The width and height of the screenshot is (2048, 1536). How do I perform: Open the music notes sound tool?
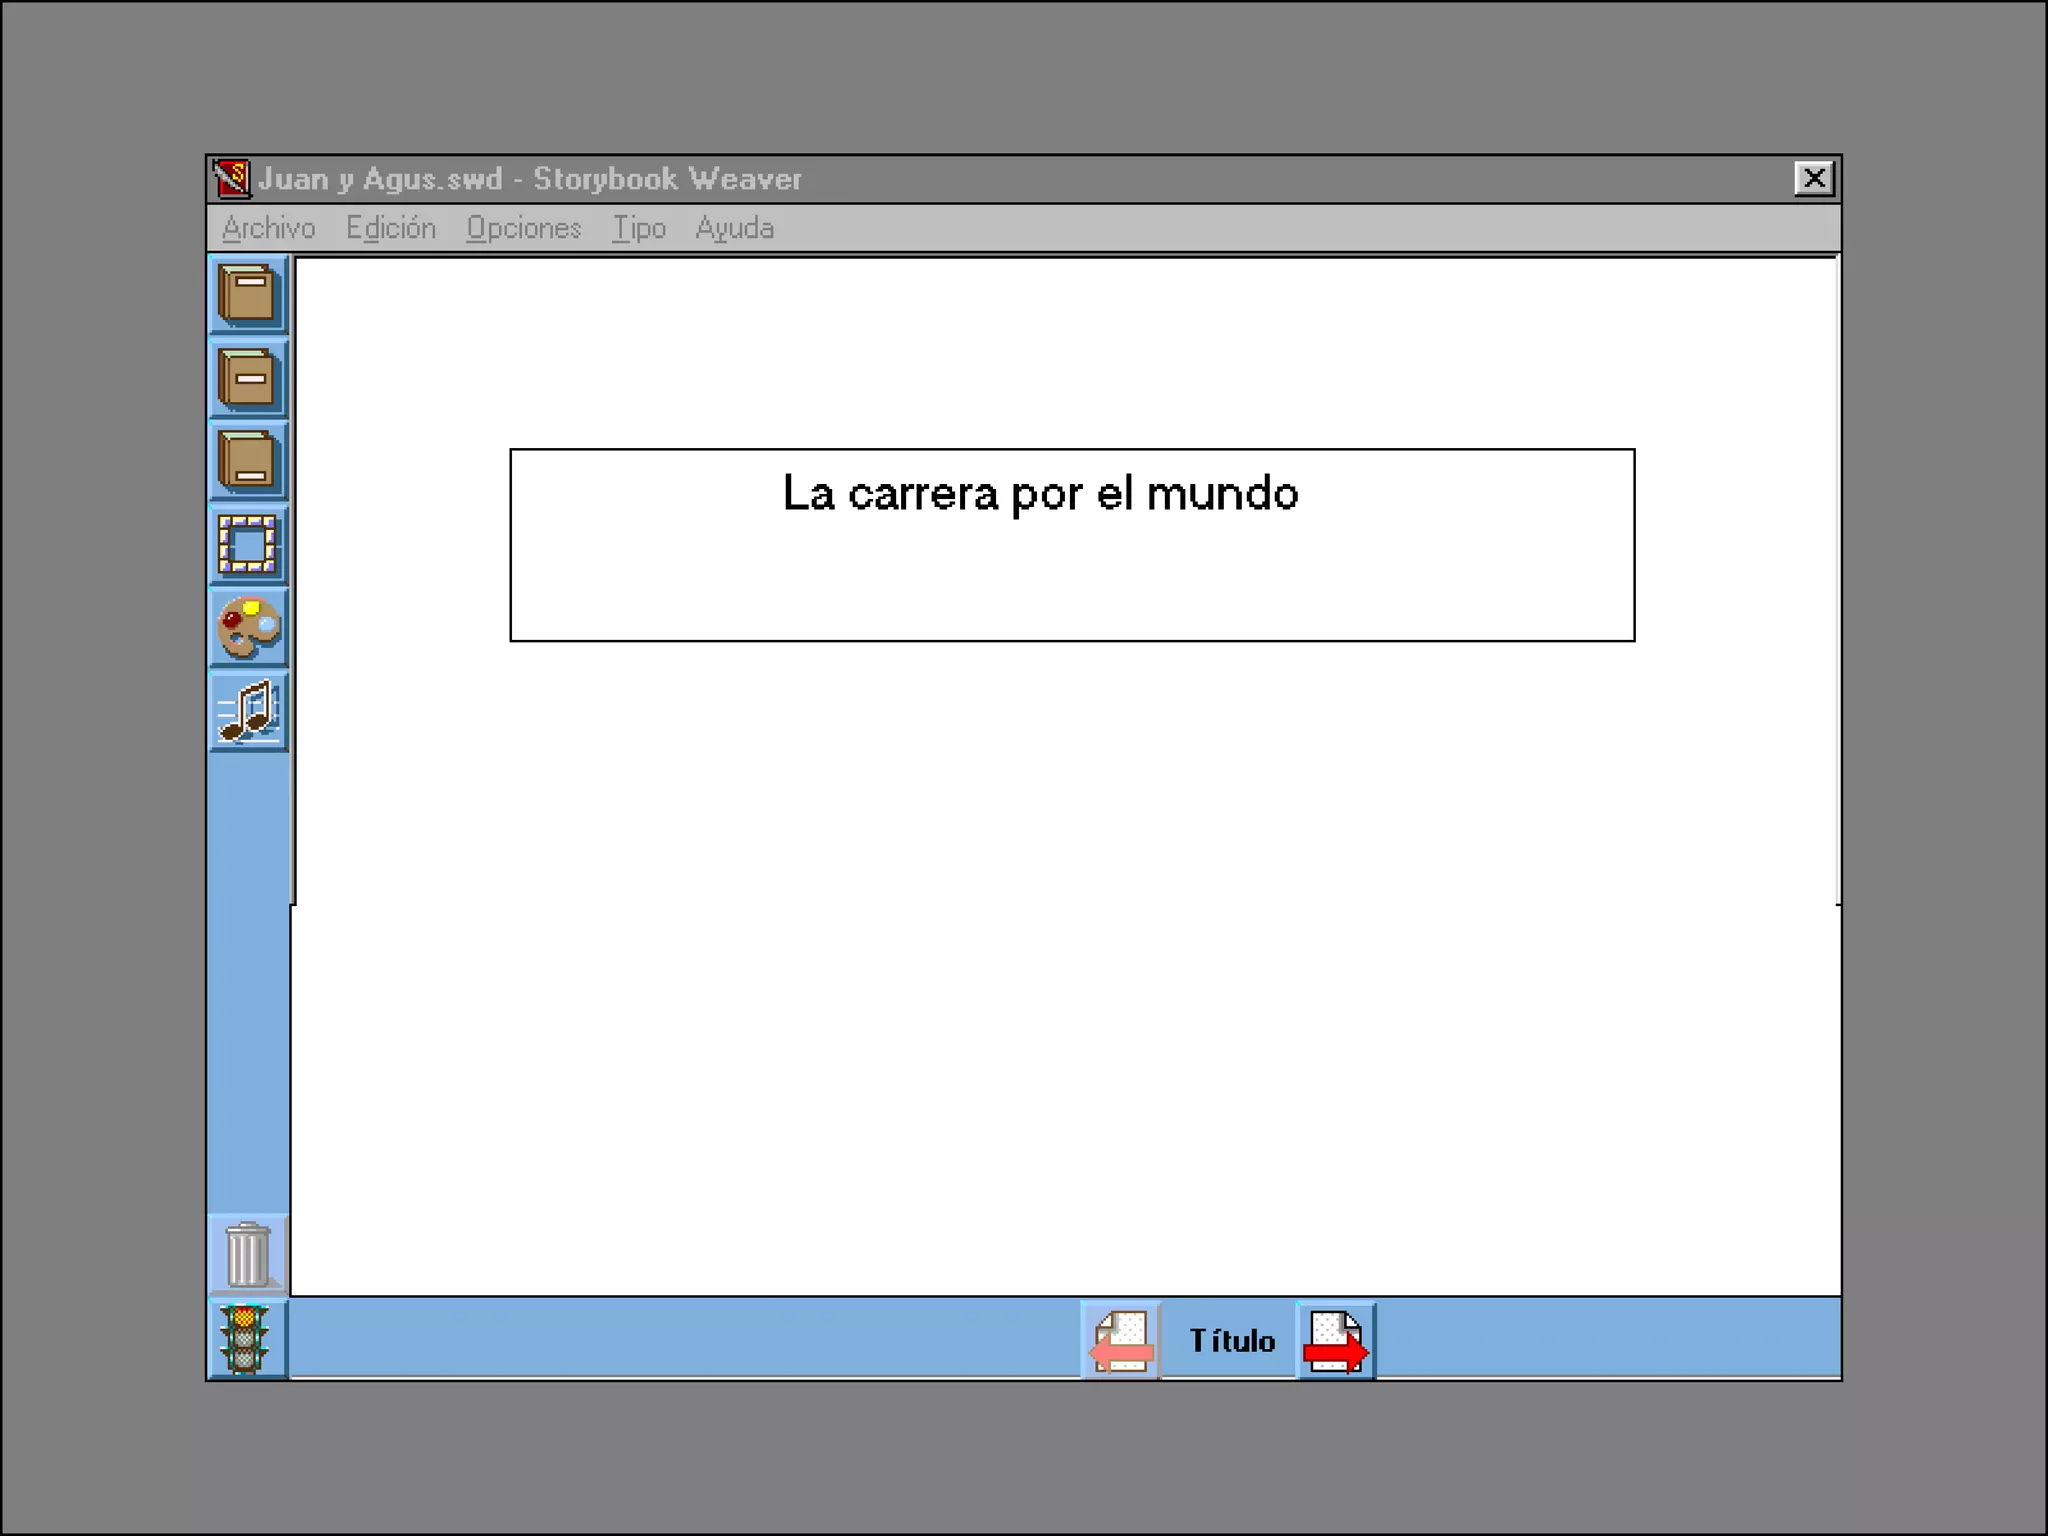pyautogui.click(x=248, y=711)
